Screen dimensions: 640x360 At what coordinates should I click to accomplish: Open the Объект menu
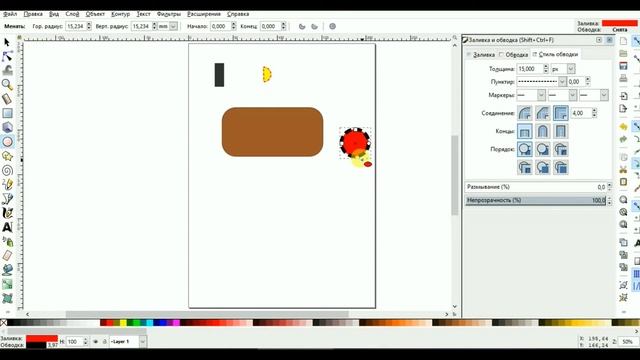click(95, 14)
